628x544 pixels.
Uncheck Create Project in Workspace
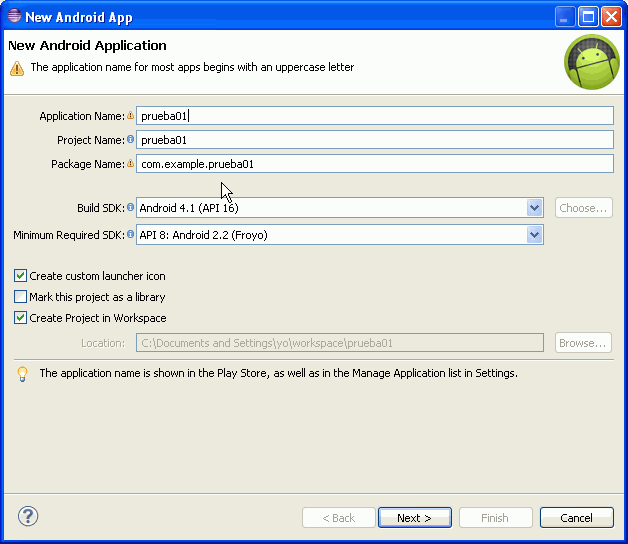[x=20, y=318]
